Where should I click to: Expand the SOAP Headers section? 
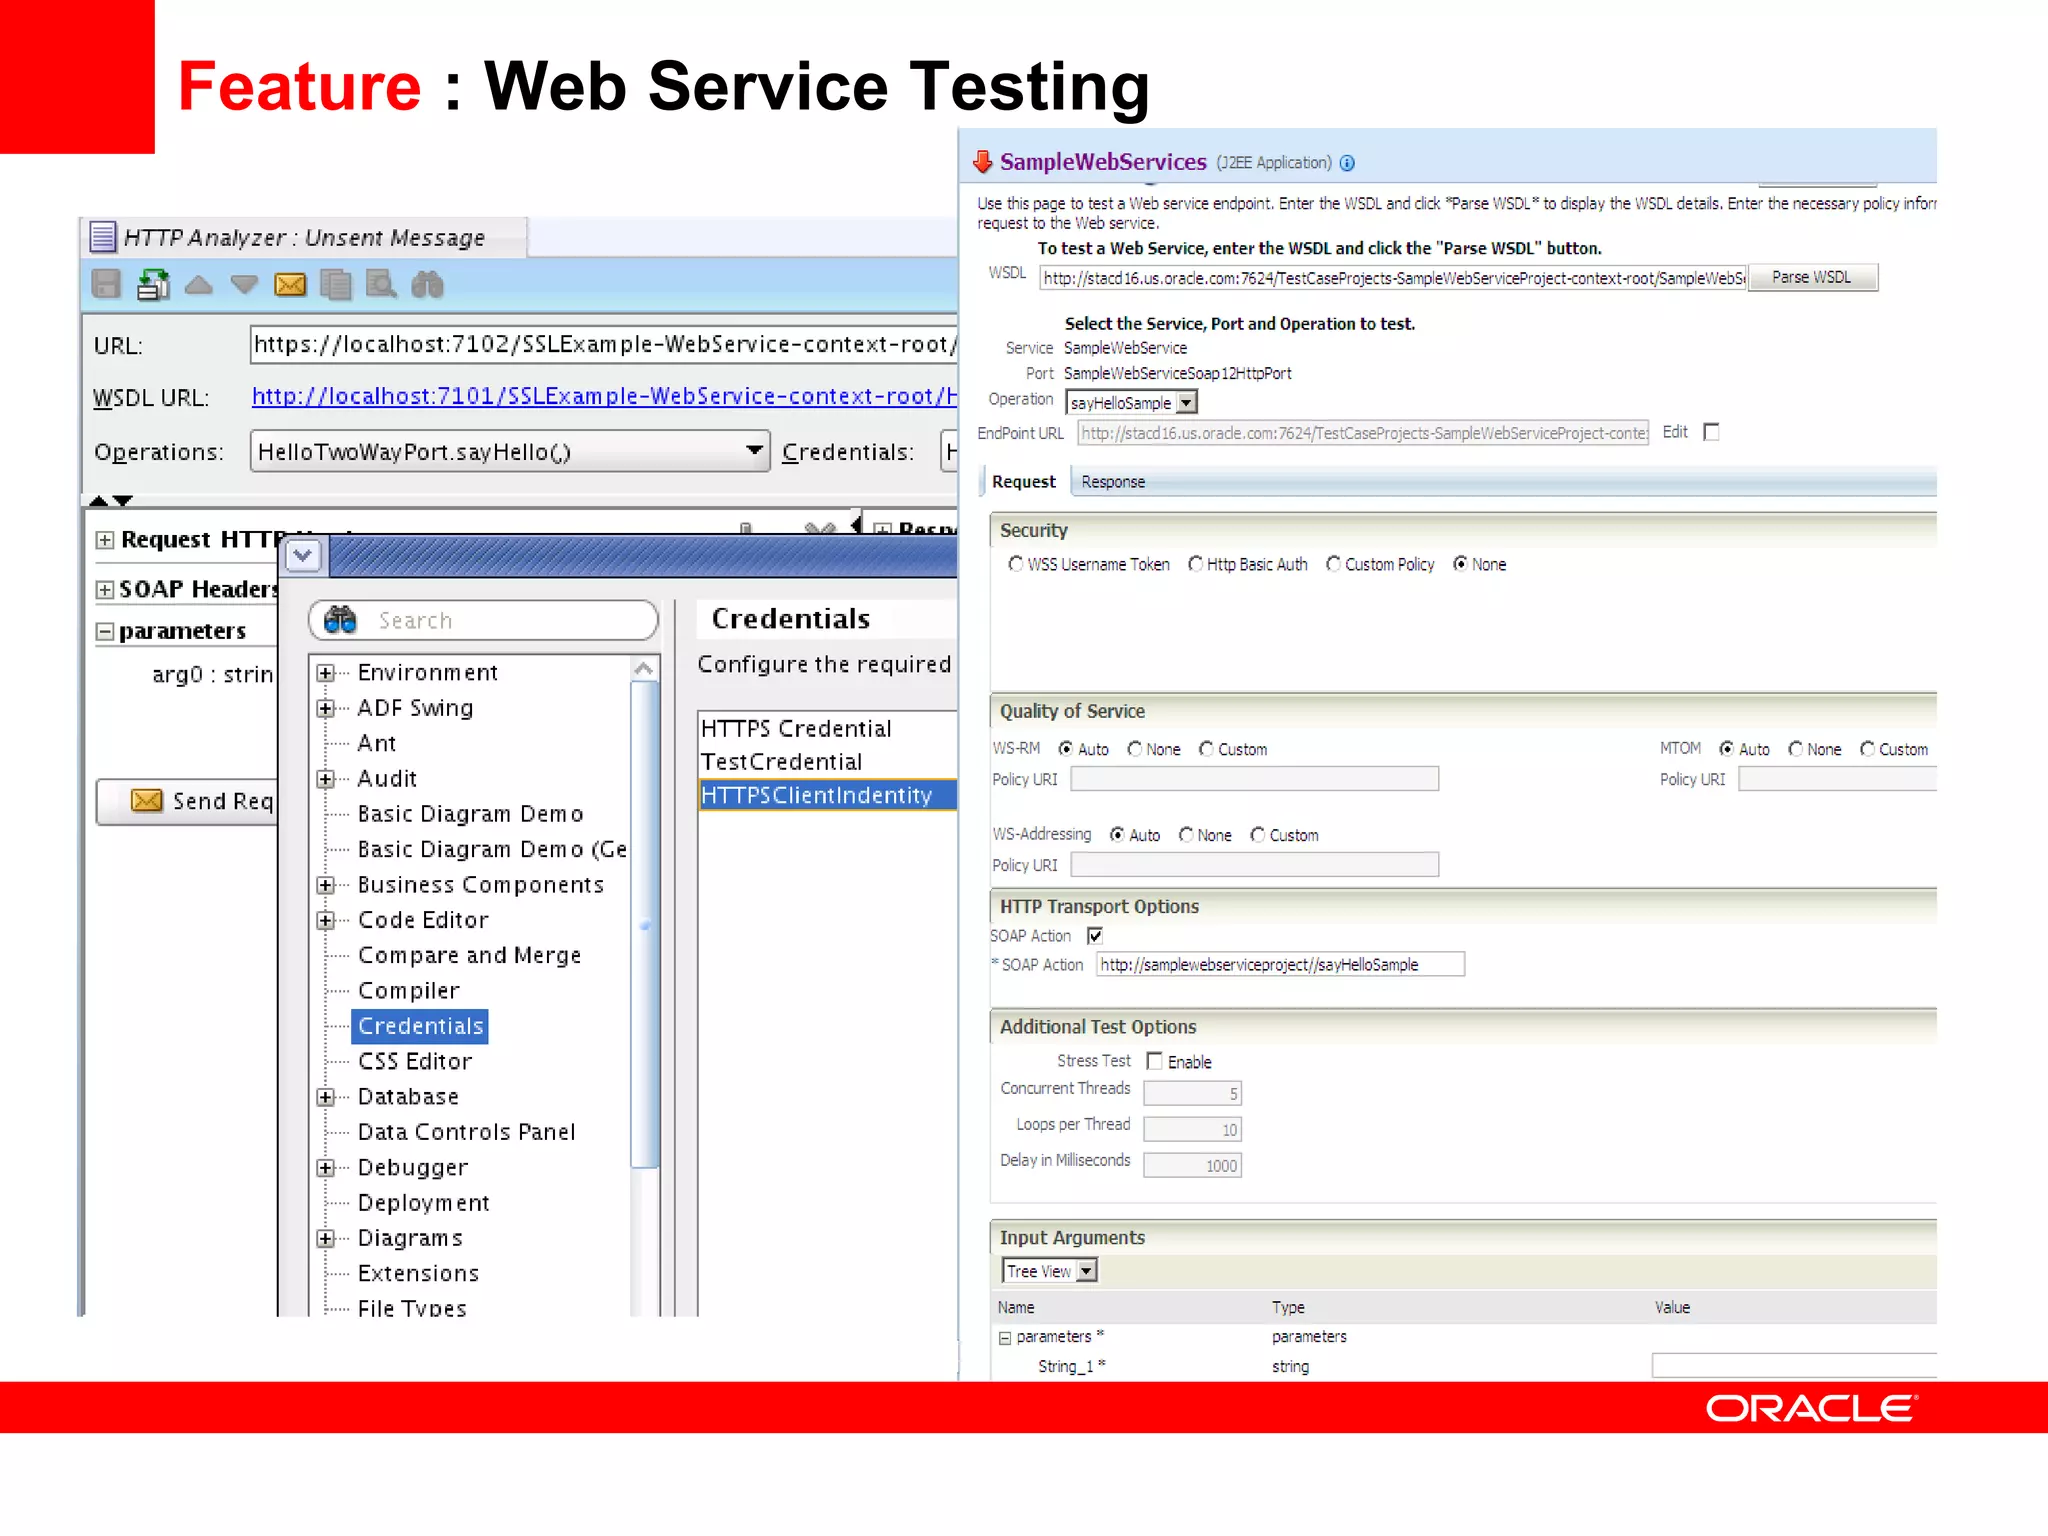coord(104,589)
